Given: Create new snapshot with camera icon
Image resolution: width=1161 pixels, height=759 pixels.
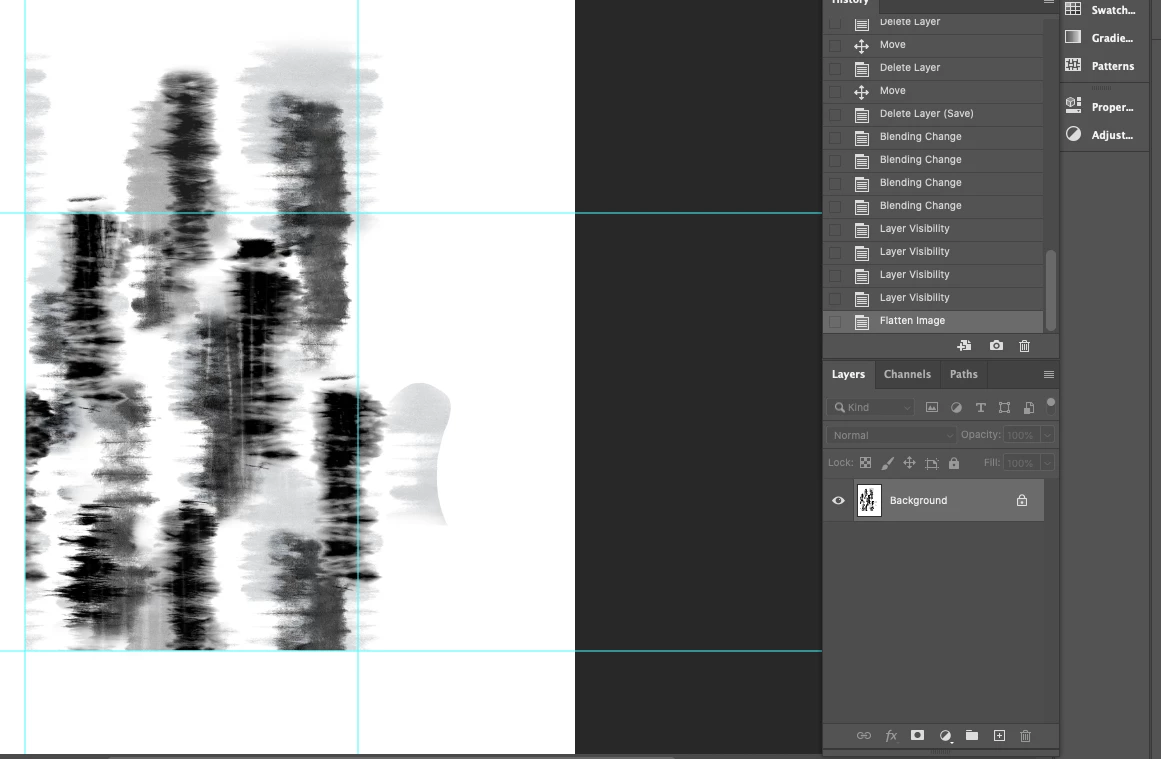Looking at the screenshot, I should pyautogui.click(x=997, y=346).
